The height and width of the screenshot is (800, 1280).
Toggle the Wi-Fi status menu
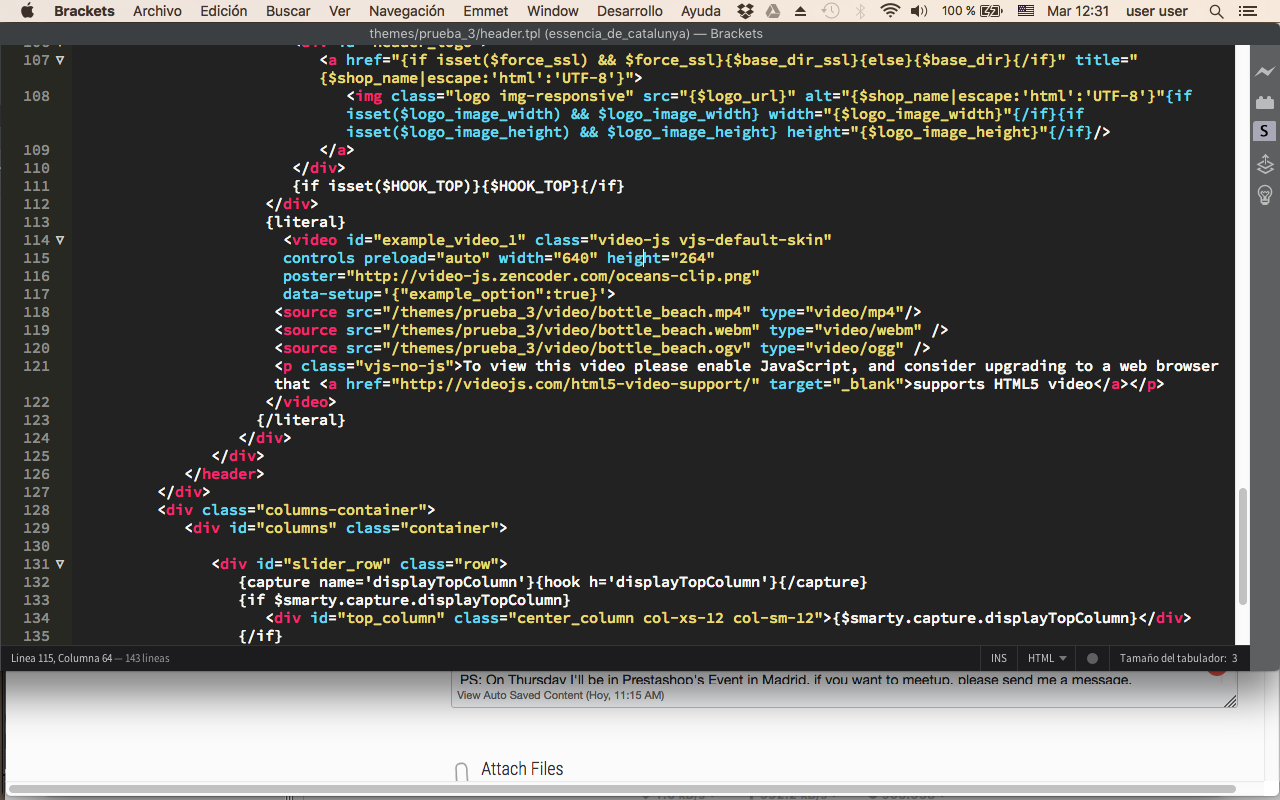(x=889, y=11)
